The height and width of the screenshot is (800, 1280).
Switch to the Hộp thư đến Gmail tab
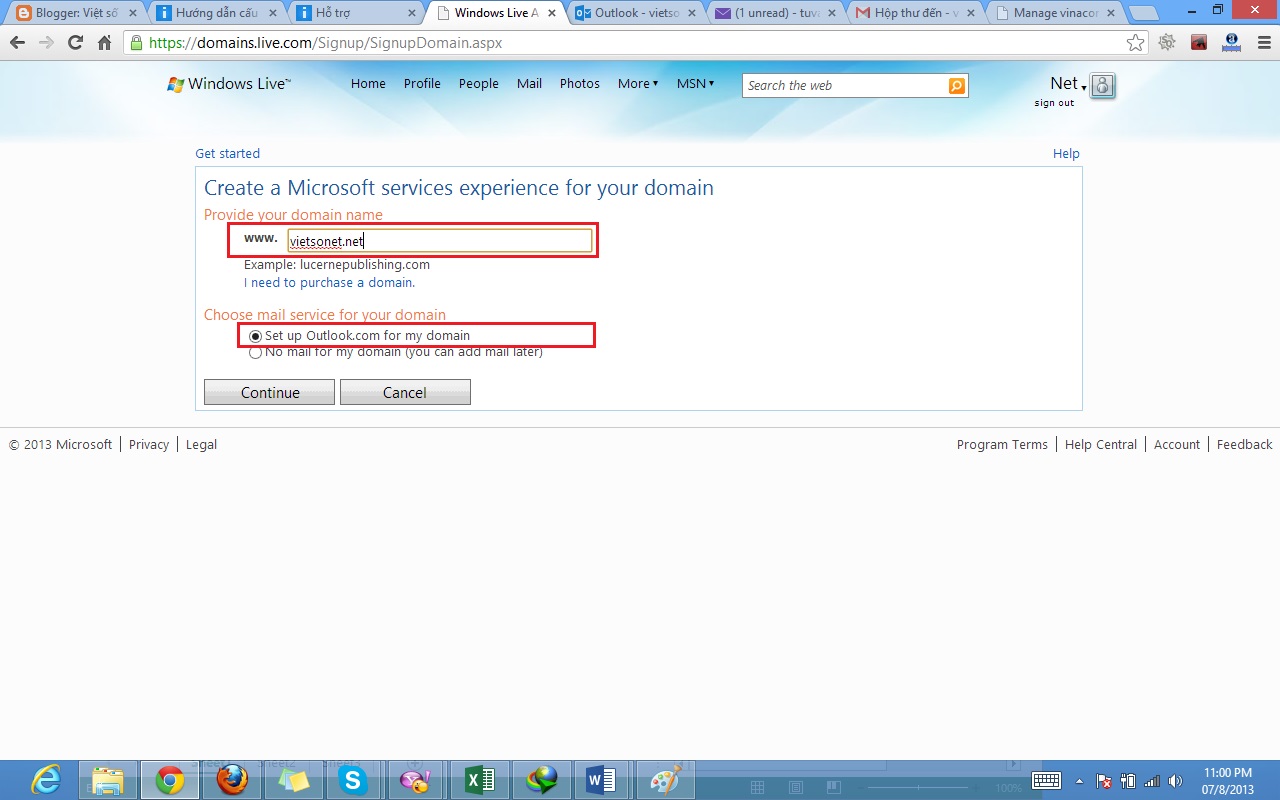915,14
